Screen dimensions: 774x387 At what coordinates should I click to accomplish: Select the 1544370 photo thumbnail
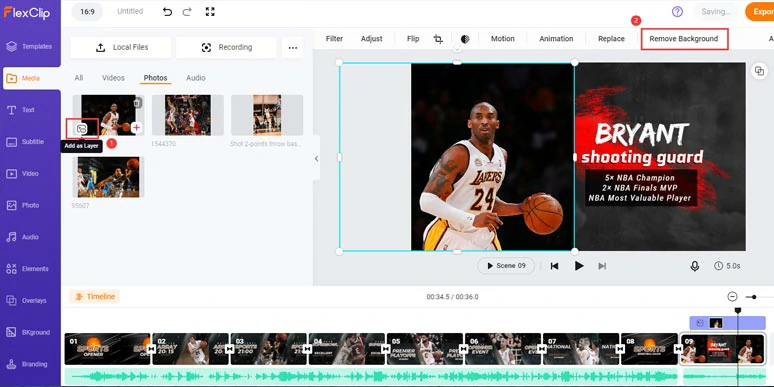(x=188, y=115)
